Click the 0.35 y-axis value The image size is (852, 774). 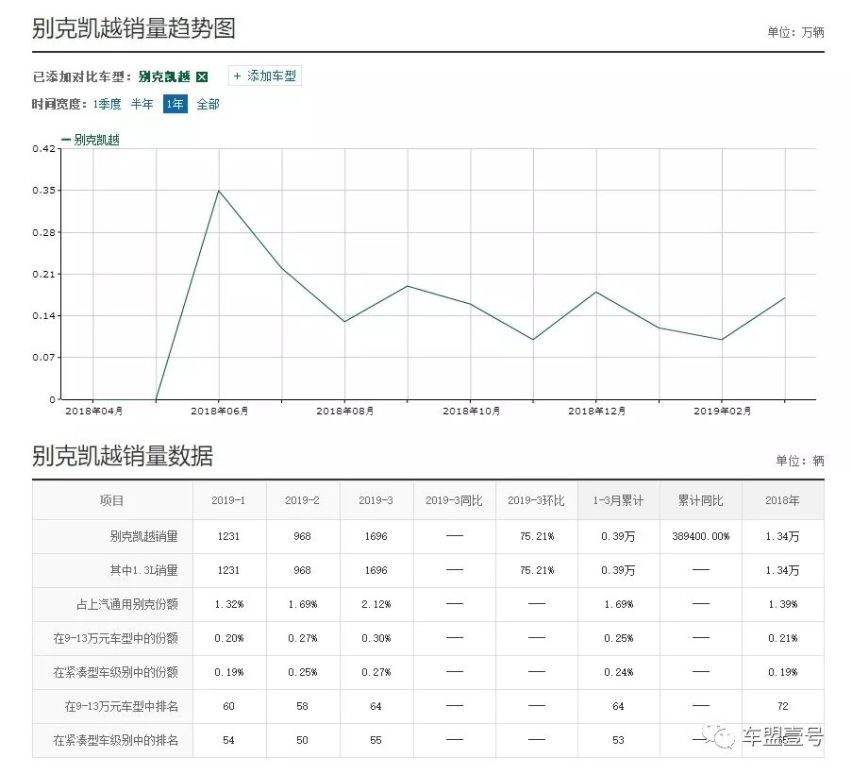coord(43,190)
